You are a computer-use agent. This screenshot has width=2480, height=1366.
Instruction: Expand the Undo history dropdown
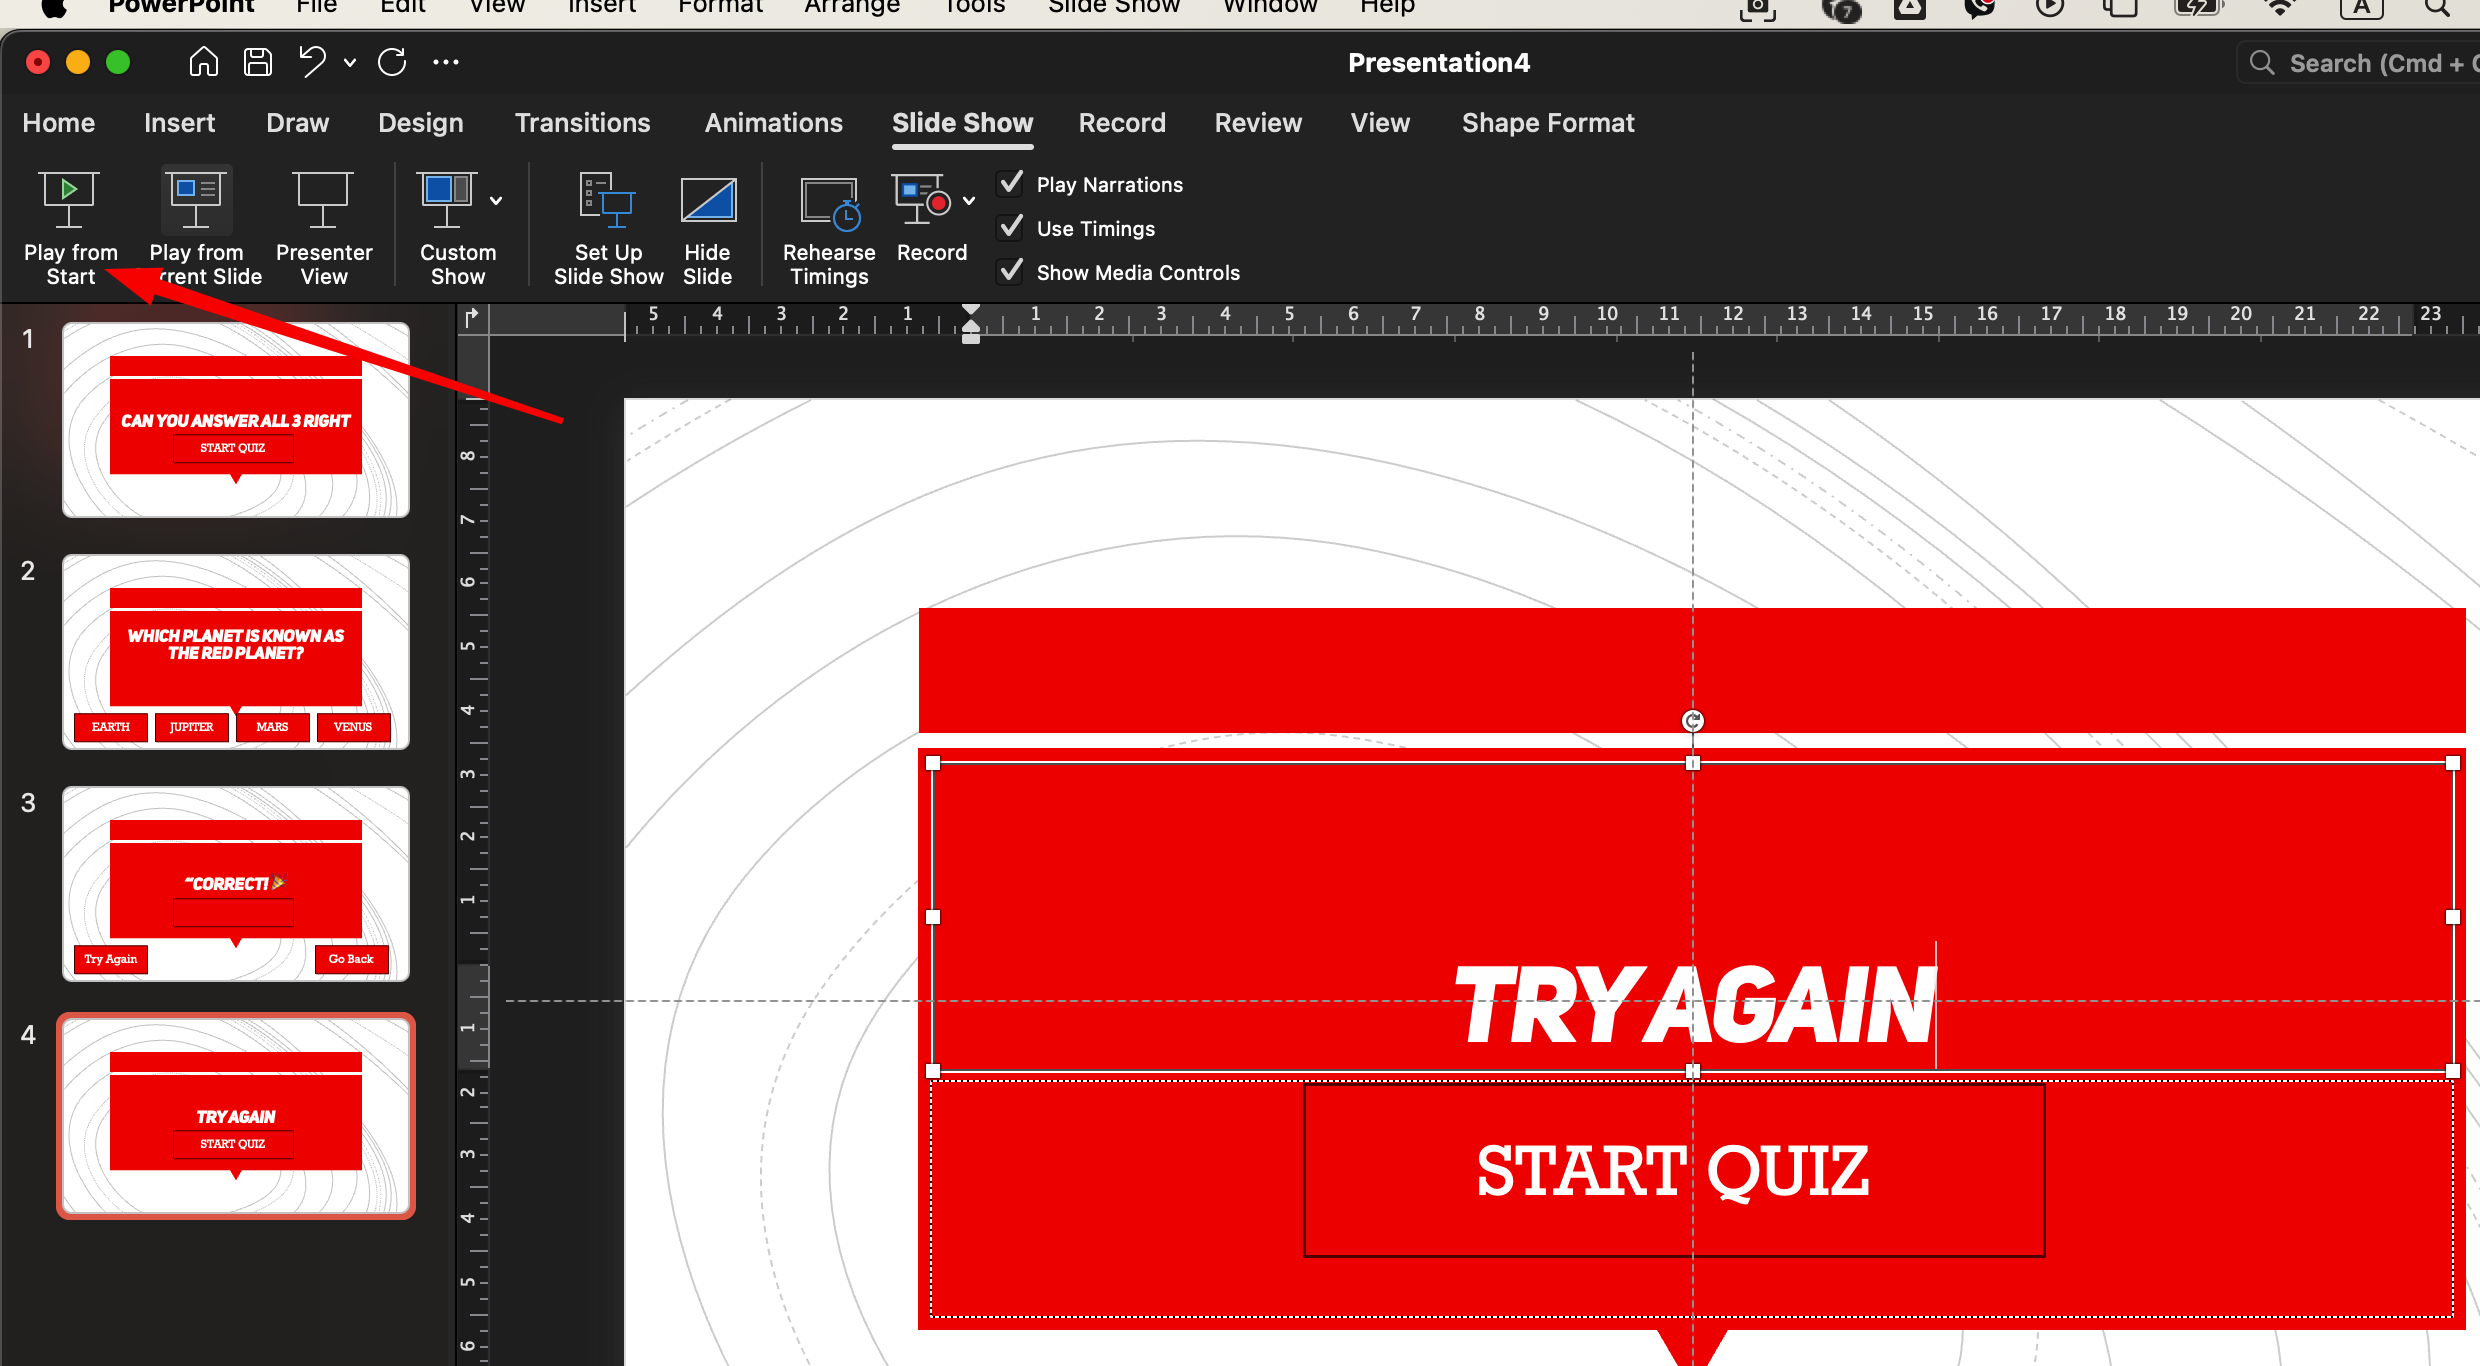350,63
